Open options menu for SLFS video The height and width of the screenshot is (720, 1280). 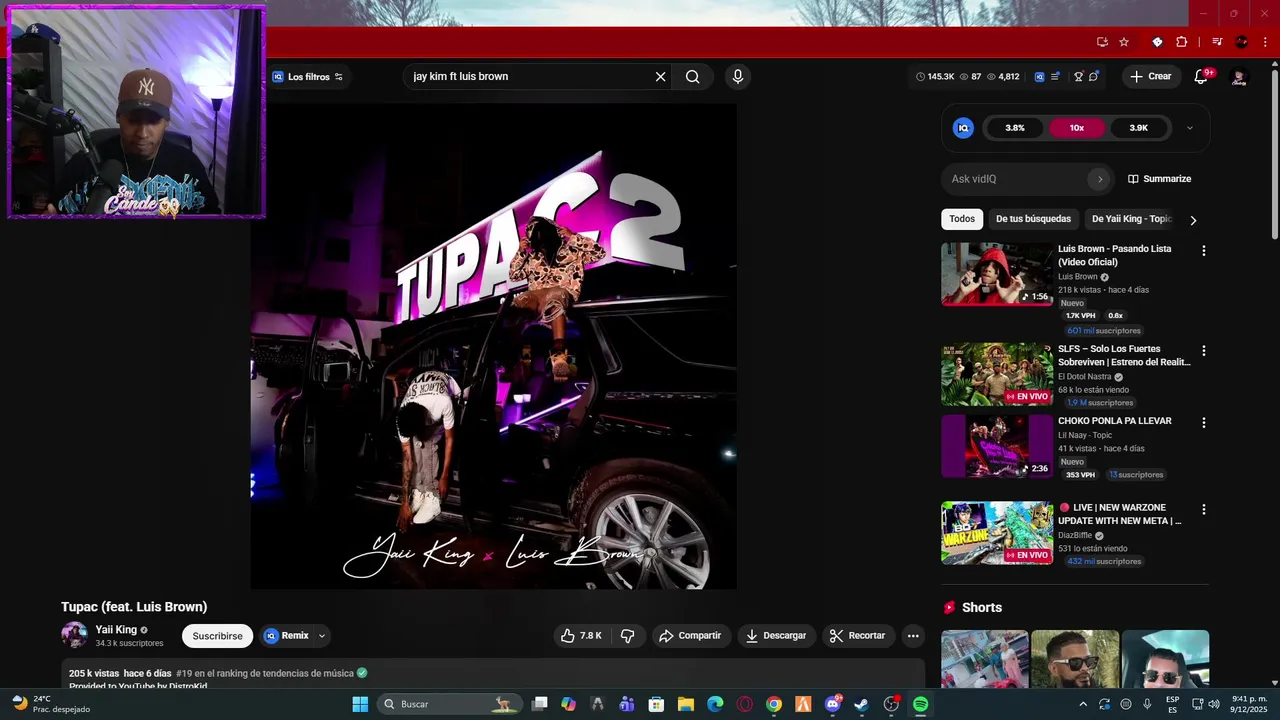1203,351
